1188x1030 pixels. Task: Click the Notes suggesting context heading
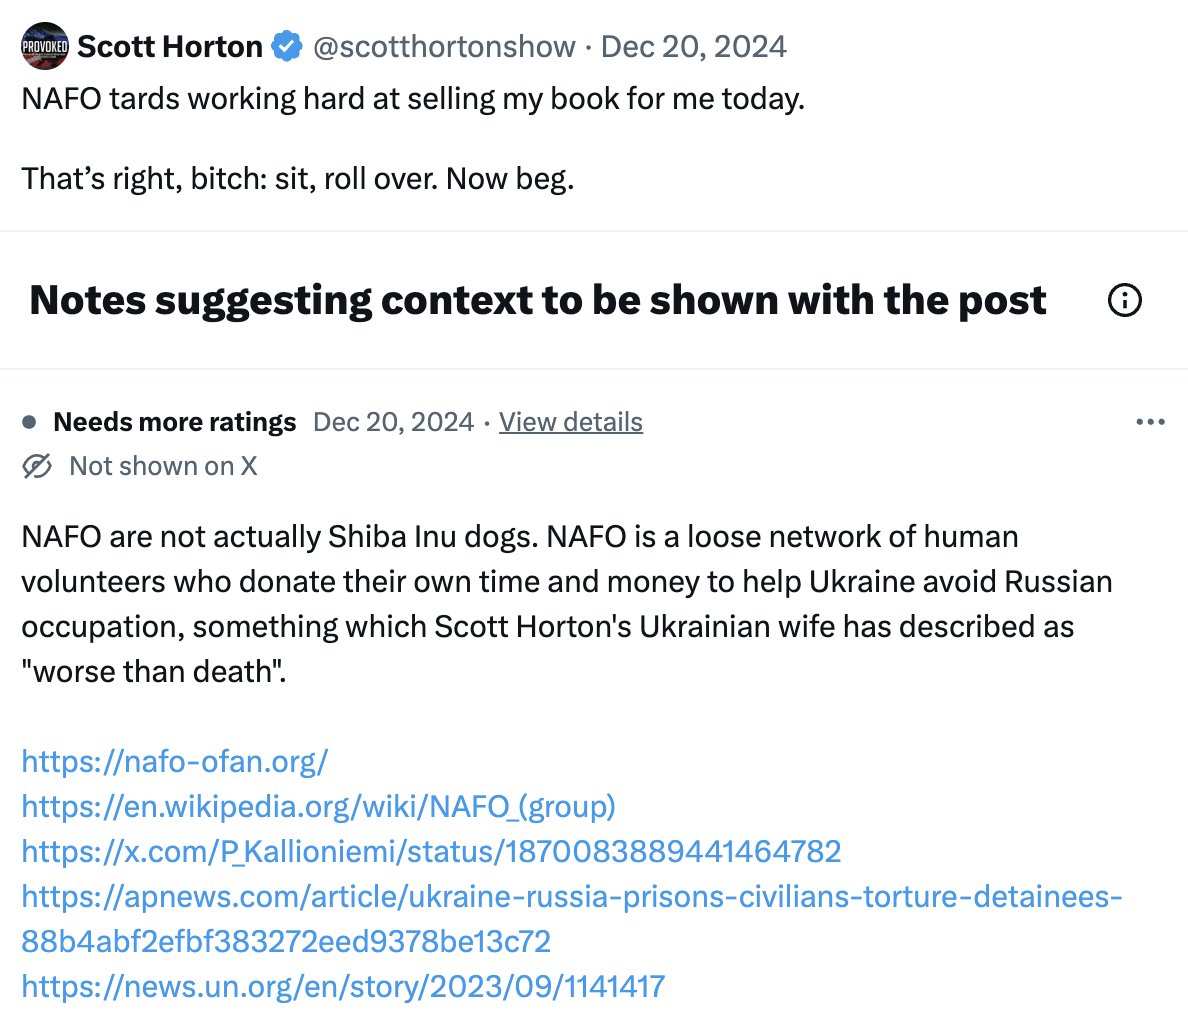coord(537,300)
